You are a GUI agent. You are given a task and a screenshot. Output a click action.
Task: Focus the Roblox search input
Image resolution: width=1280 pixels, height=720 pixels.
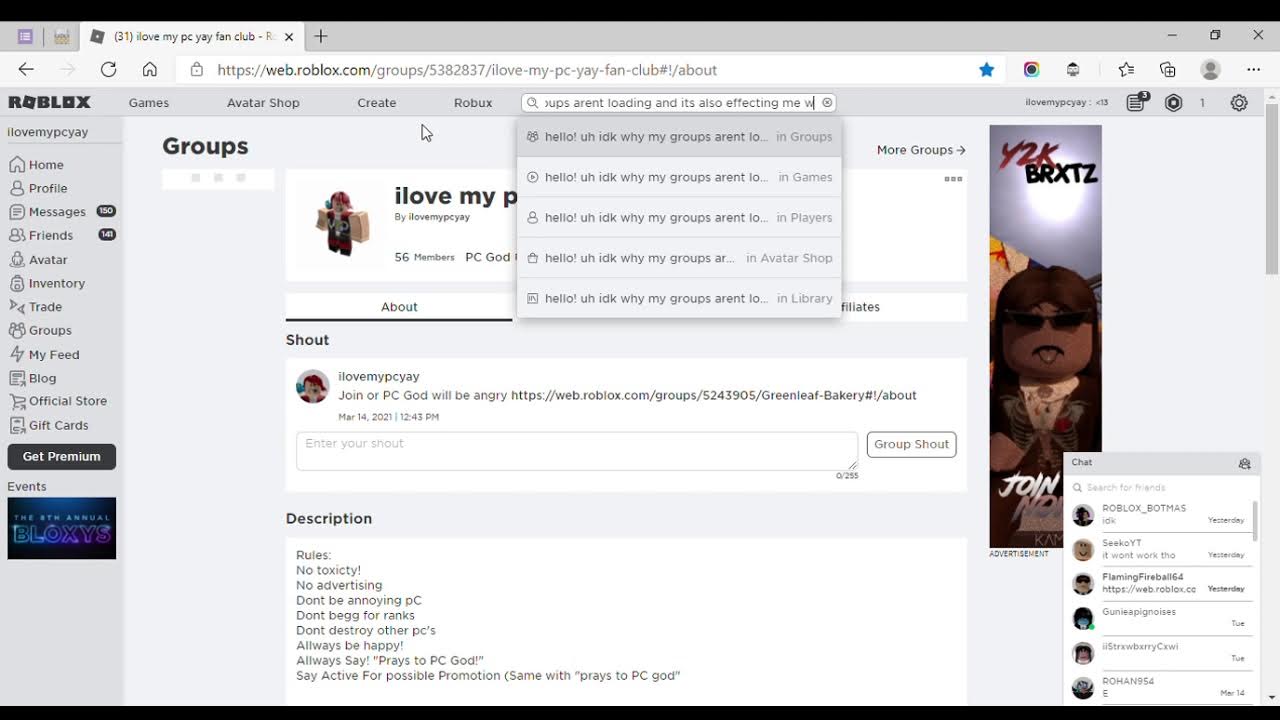tap(679, 102)
